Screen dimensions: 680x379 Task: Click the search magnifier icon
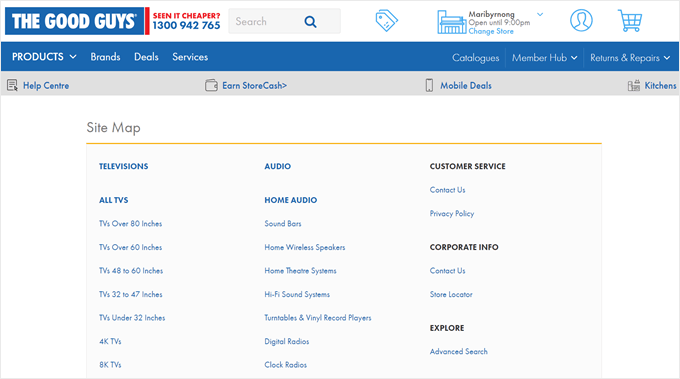(x=311, y=21)
